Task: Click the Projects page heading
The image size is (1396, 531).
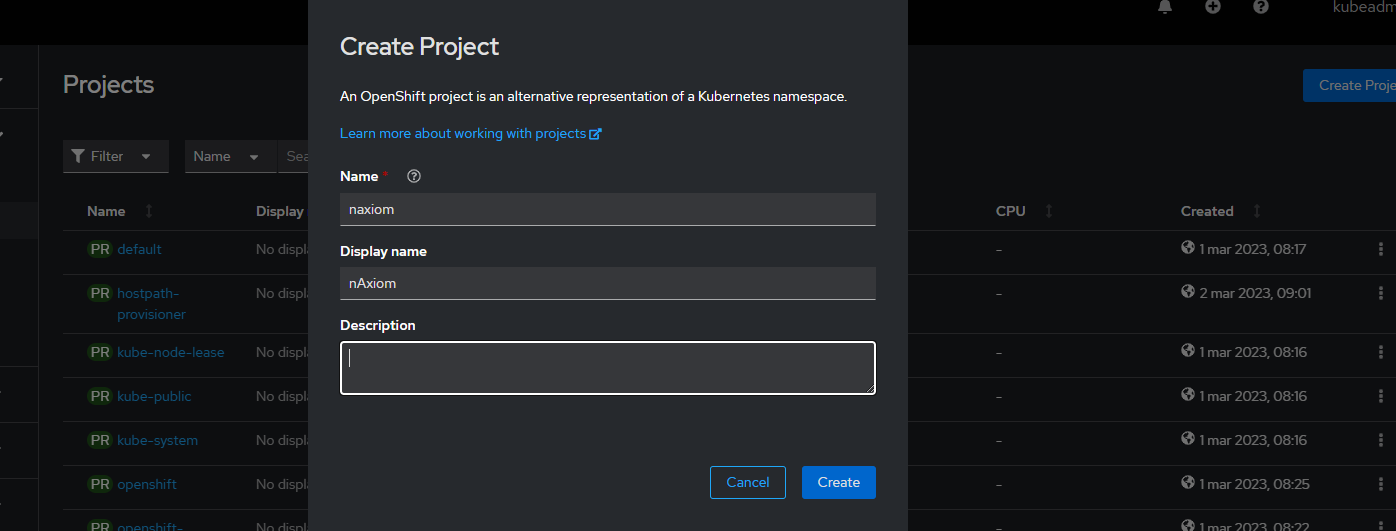Action: tap(109, 84)
